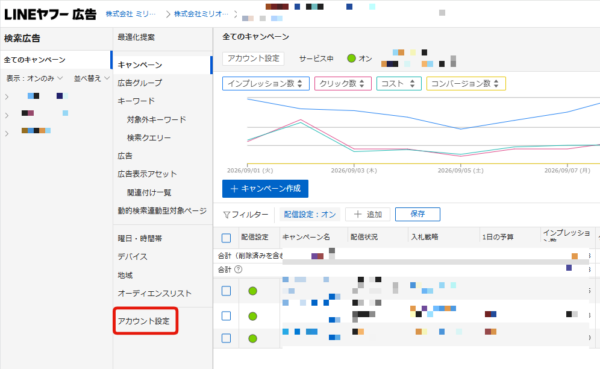Open the キーワード menu item
This screenshot has height=369, width=600.
[x=136, y=101]
